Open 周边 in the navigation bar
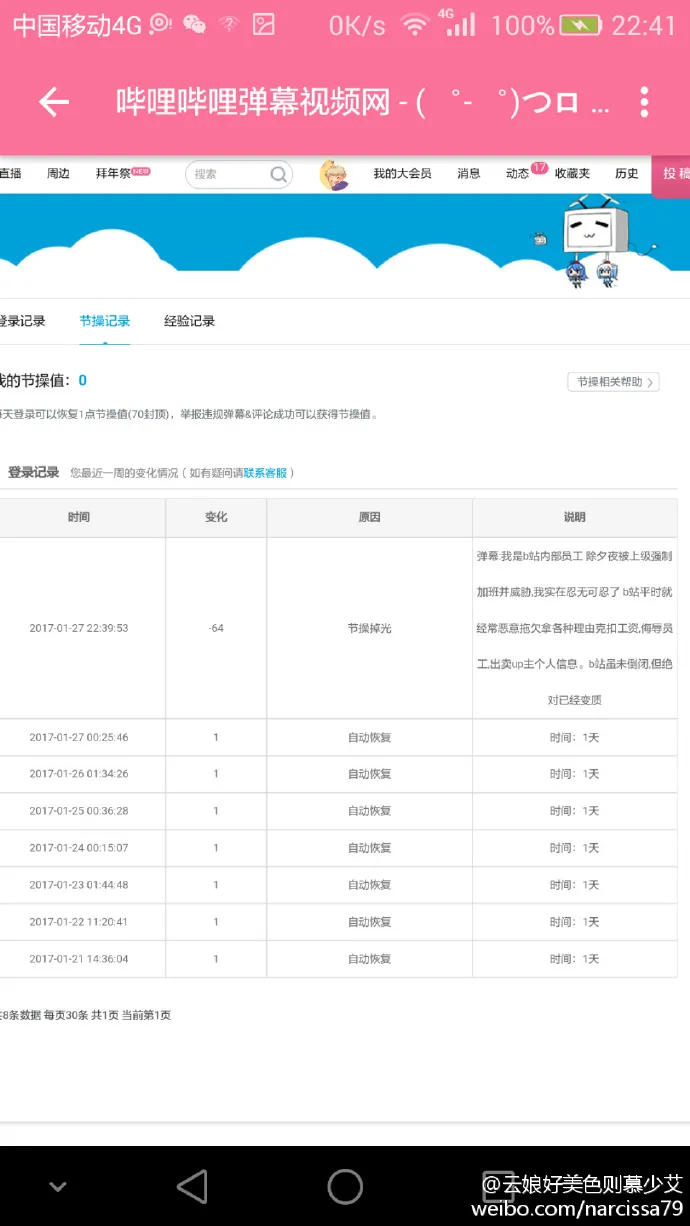Screen dimensions: 690x1226 (58, 173)
